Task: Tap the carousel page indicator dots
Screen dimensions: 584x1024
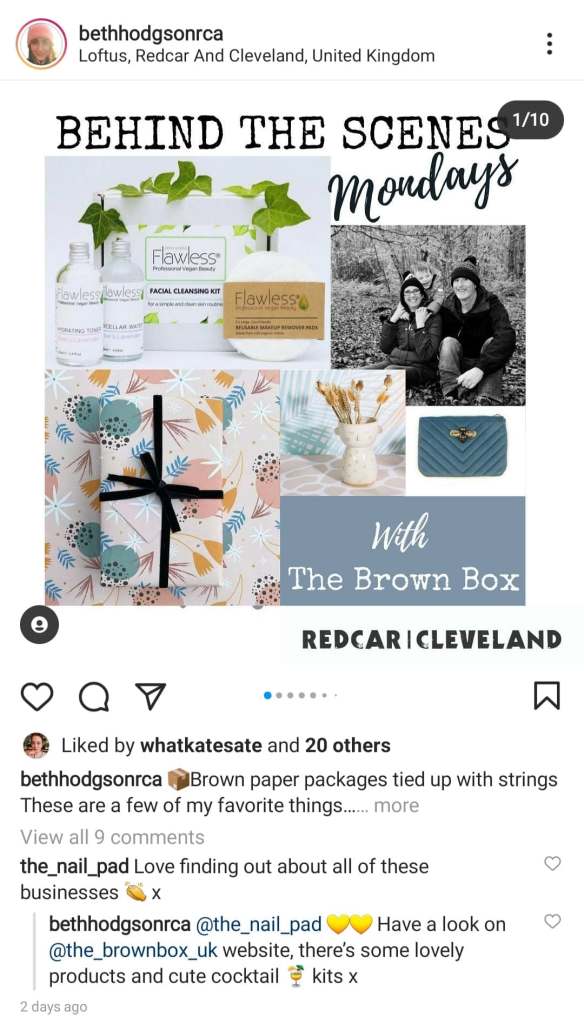Action: point(300,696)
